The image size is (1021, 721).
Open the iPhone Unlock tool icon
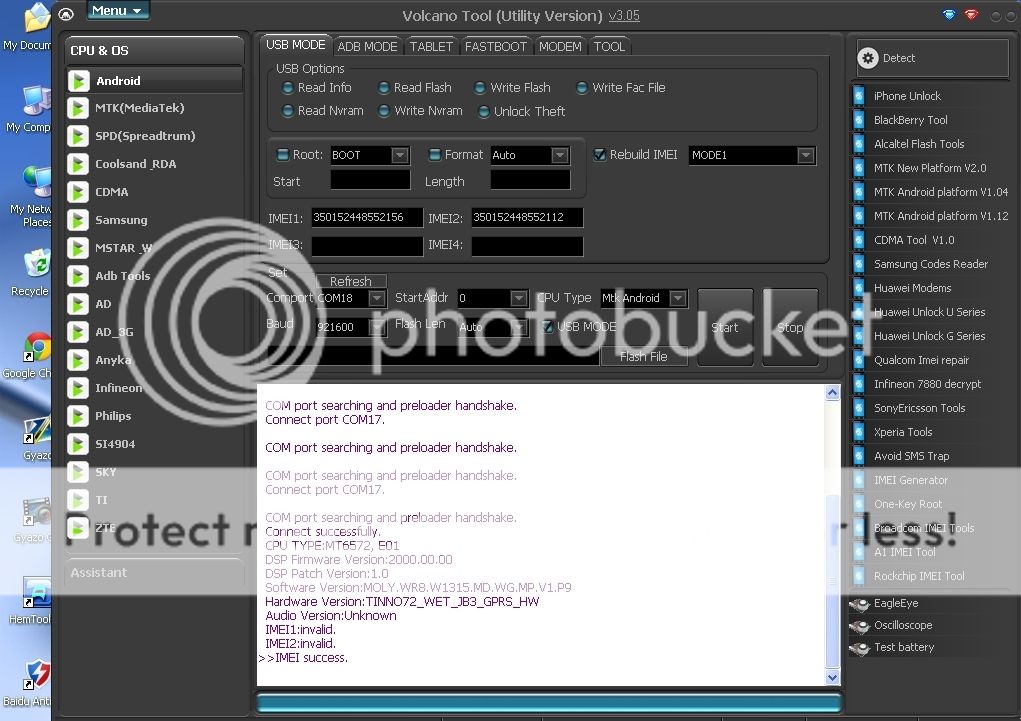[x=859, y=96]
